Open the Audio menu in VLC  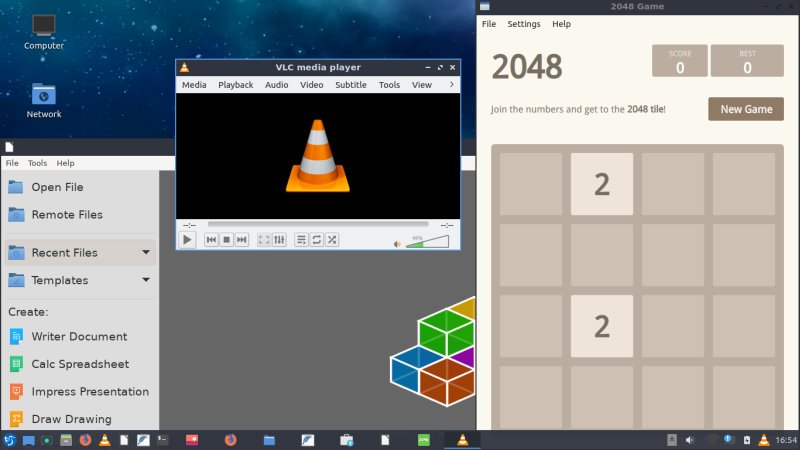pos(276,85)
